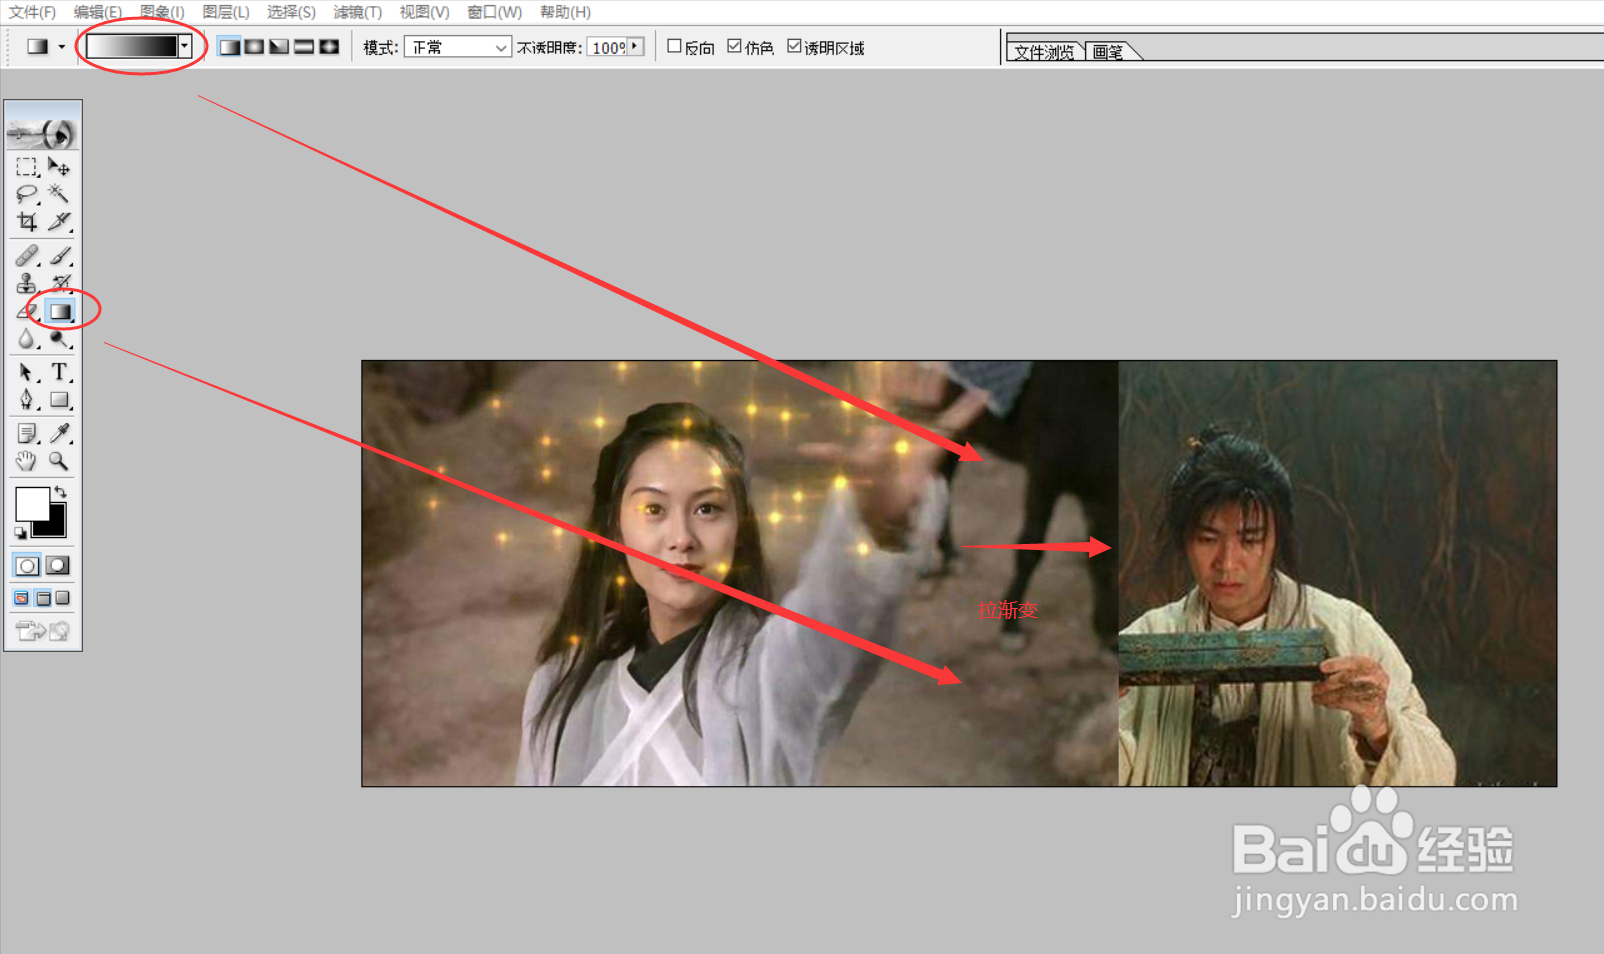The height and width of the screenshot is (954, 1604).
Task: Select the Pen tool
Action: (x=27, y=400)
